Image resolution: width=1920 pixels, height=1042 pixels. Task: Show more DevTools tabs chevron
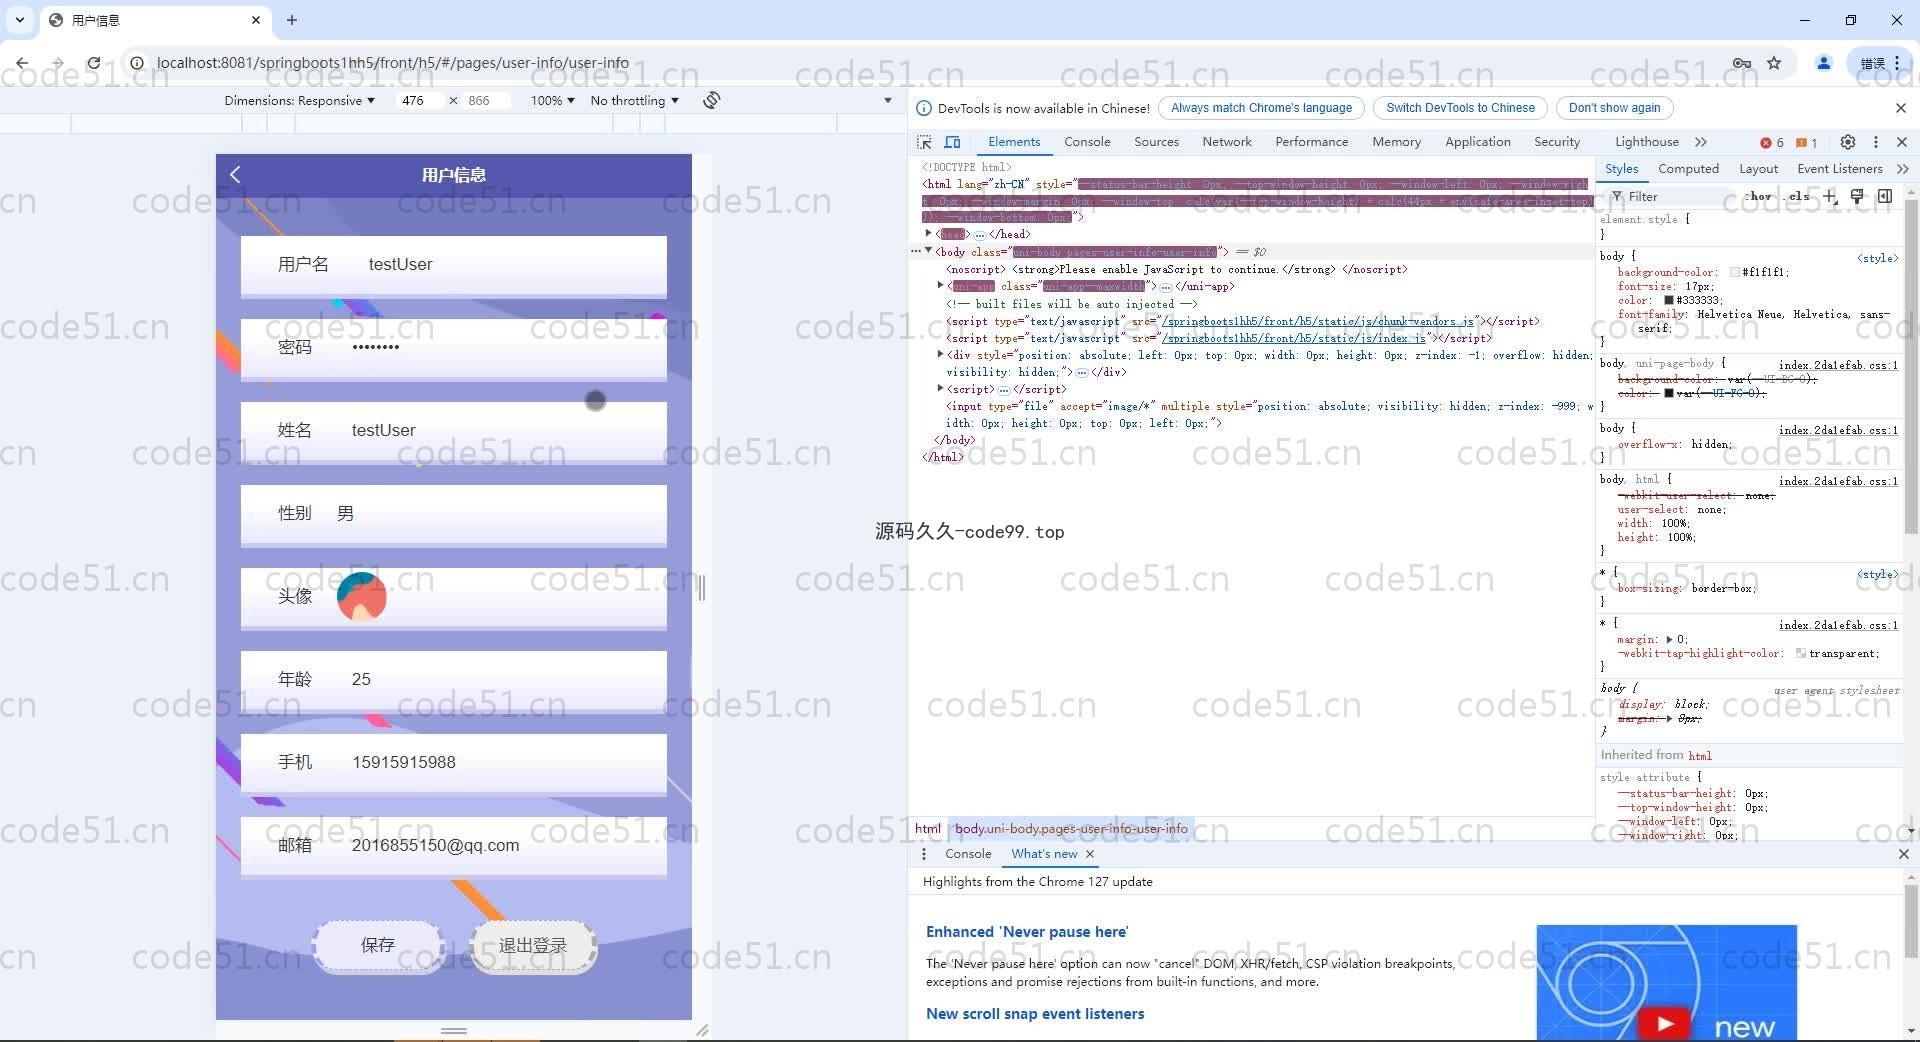[1701, 142]
